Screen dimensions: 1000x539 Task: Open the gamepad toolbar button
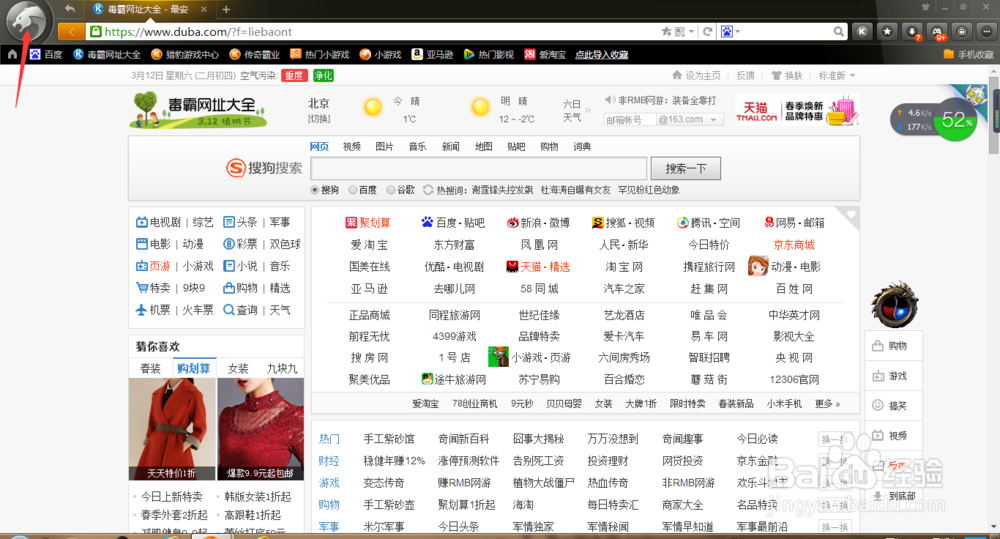937,31
